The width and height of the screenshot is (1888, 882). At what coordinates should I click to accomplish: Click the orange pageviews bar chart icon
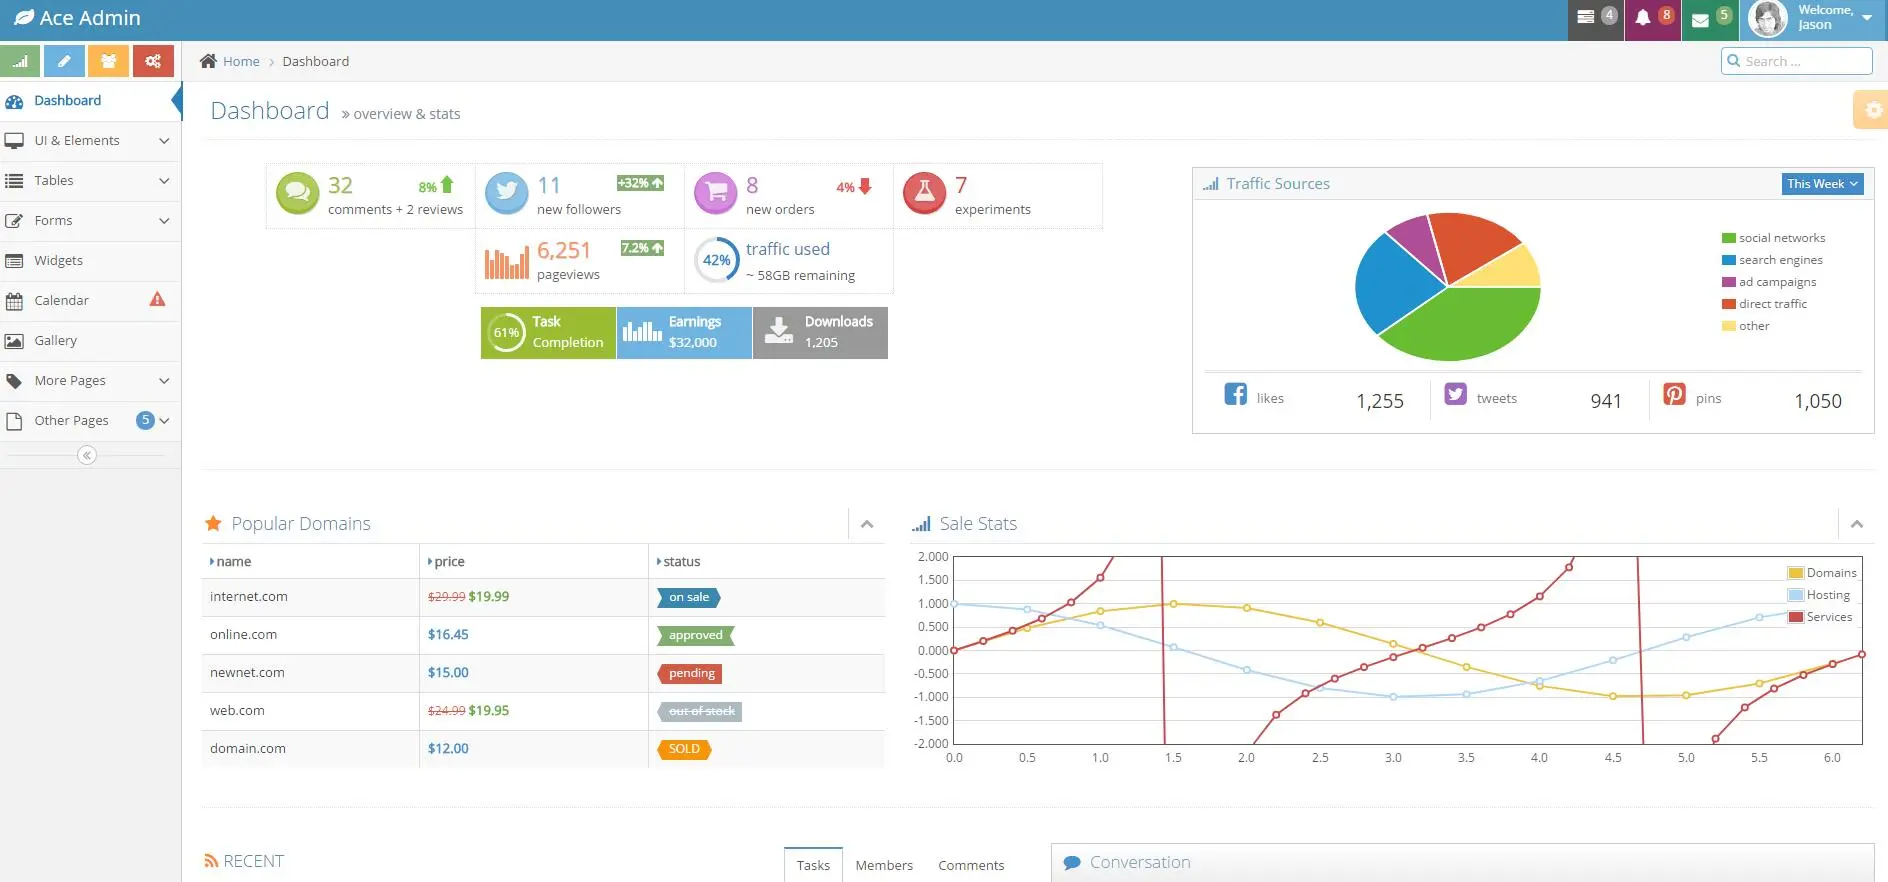507,262
